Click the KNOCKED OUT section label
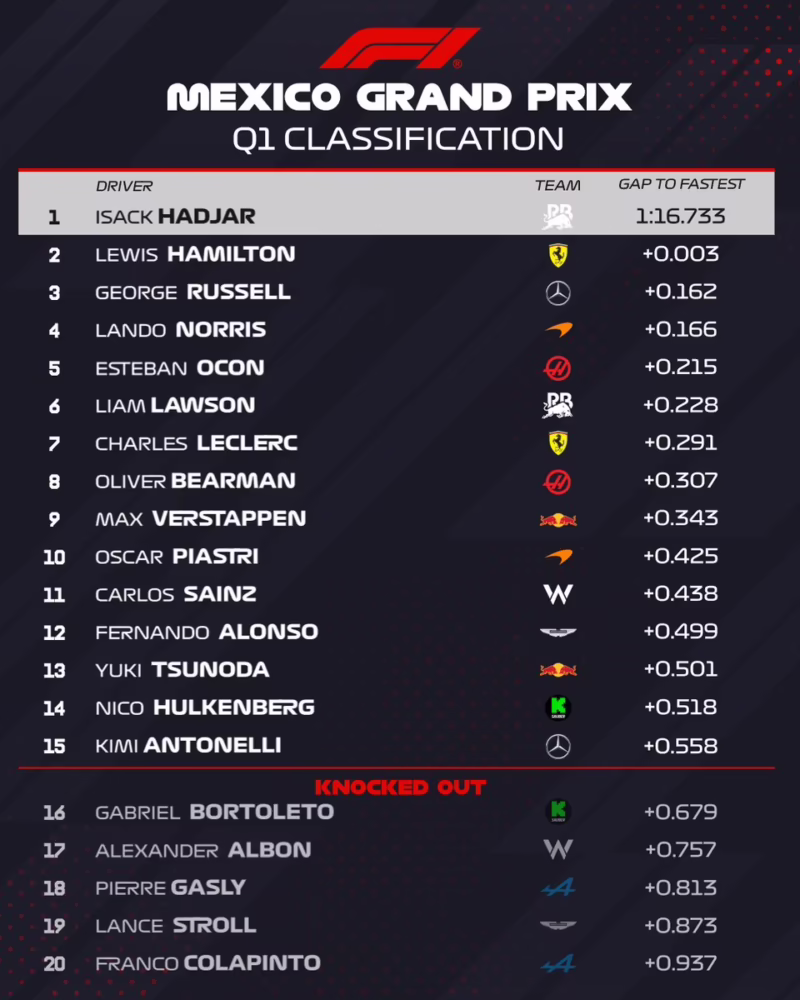Viewport: 800px width, 1000px height. pos(400,787)
